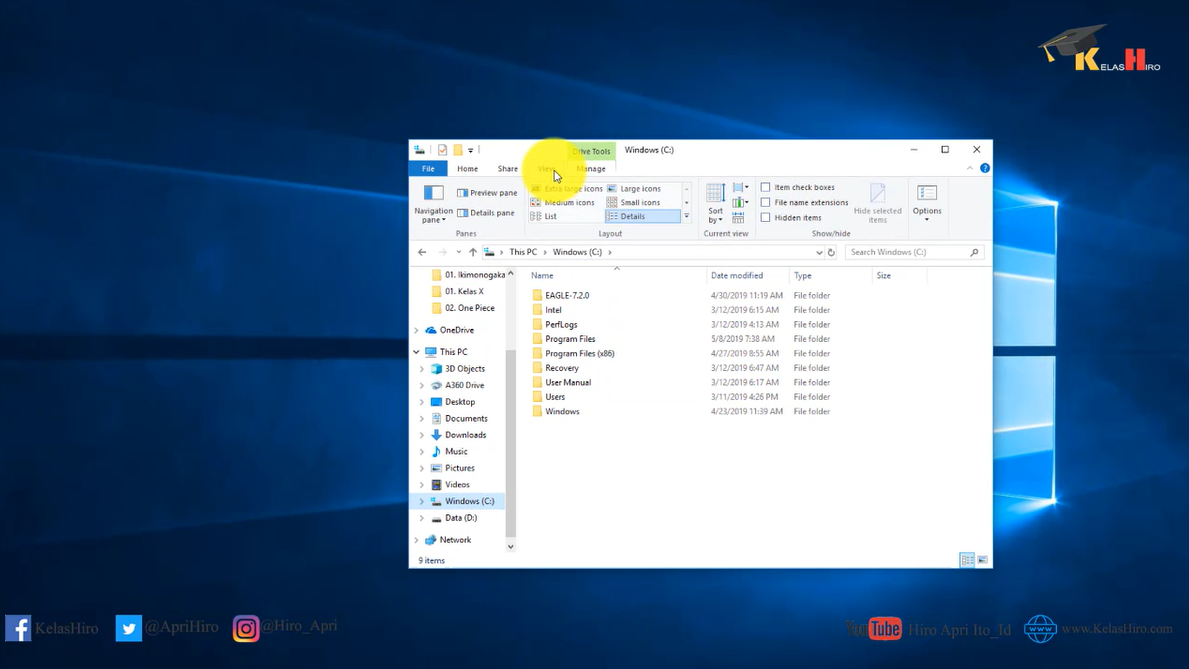This screenshot has height=669, width=1189.
Task: Select the User Manual folder
Action: coord(567,382)
